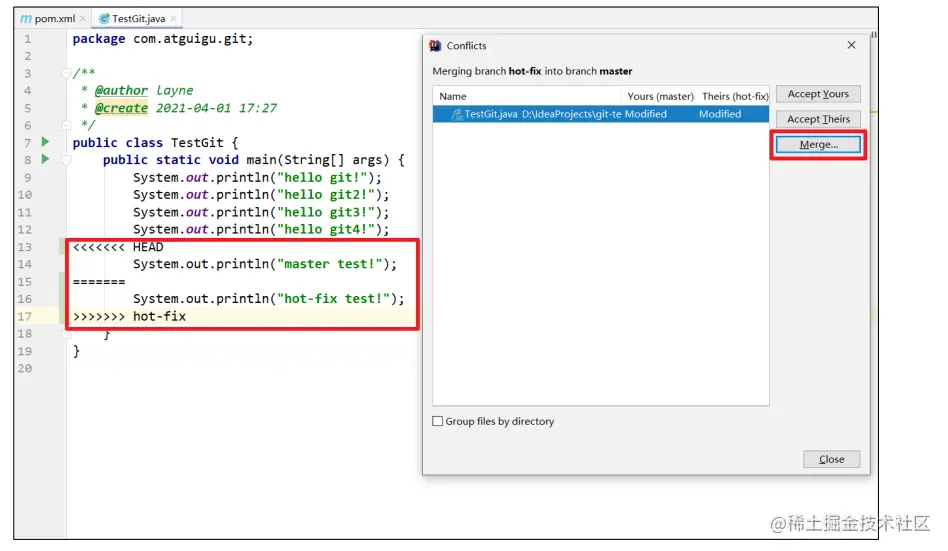The width and height of the screenshot is (948, 551).
Task: Close the Conflicts dialog with X
Action: tap(851, 45)
